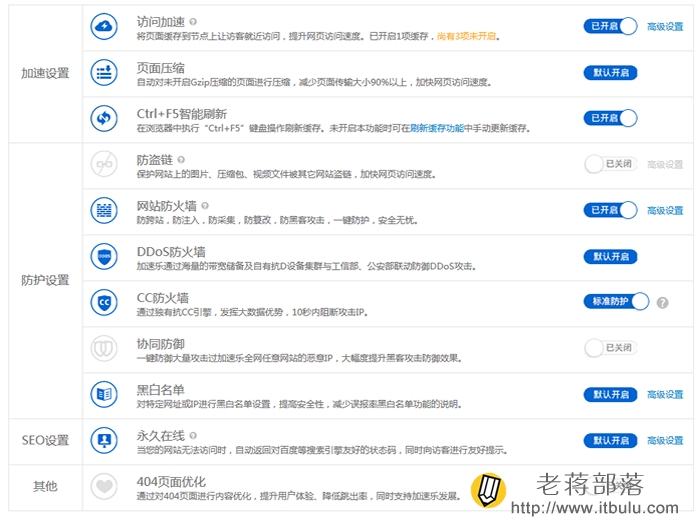Select the SEO设置 section label

(x=45, y=440)
